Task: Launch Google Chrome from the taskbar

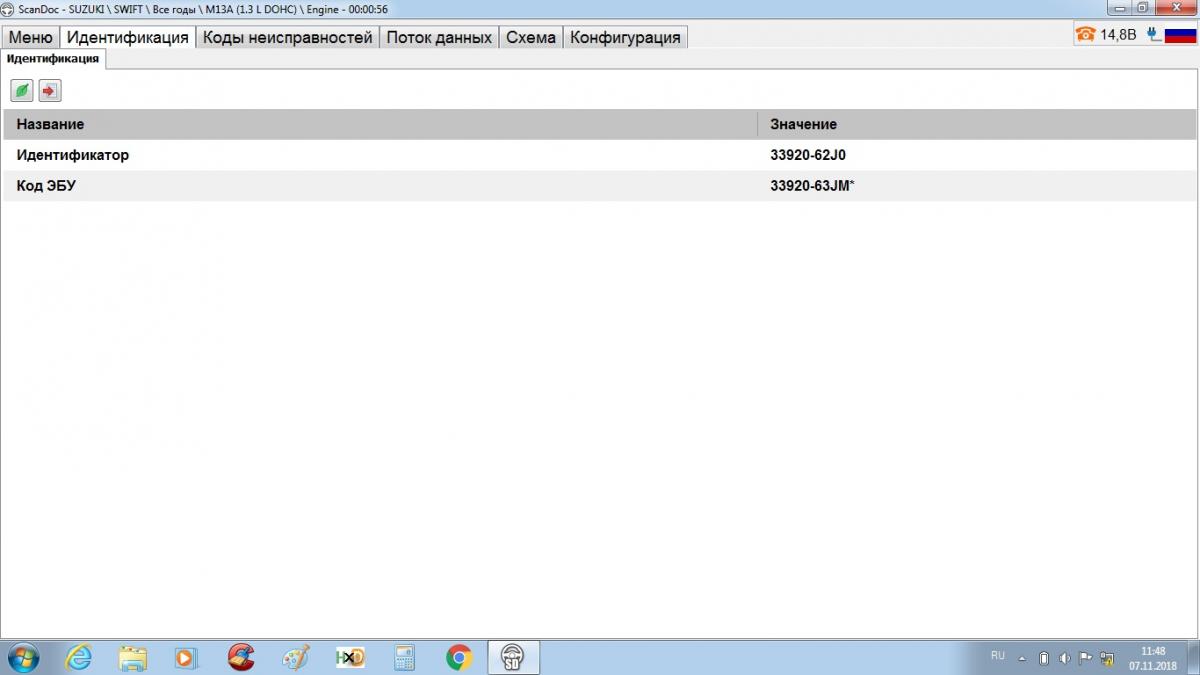Action: pyautogui.click(x=459, y=657)
